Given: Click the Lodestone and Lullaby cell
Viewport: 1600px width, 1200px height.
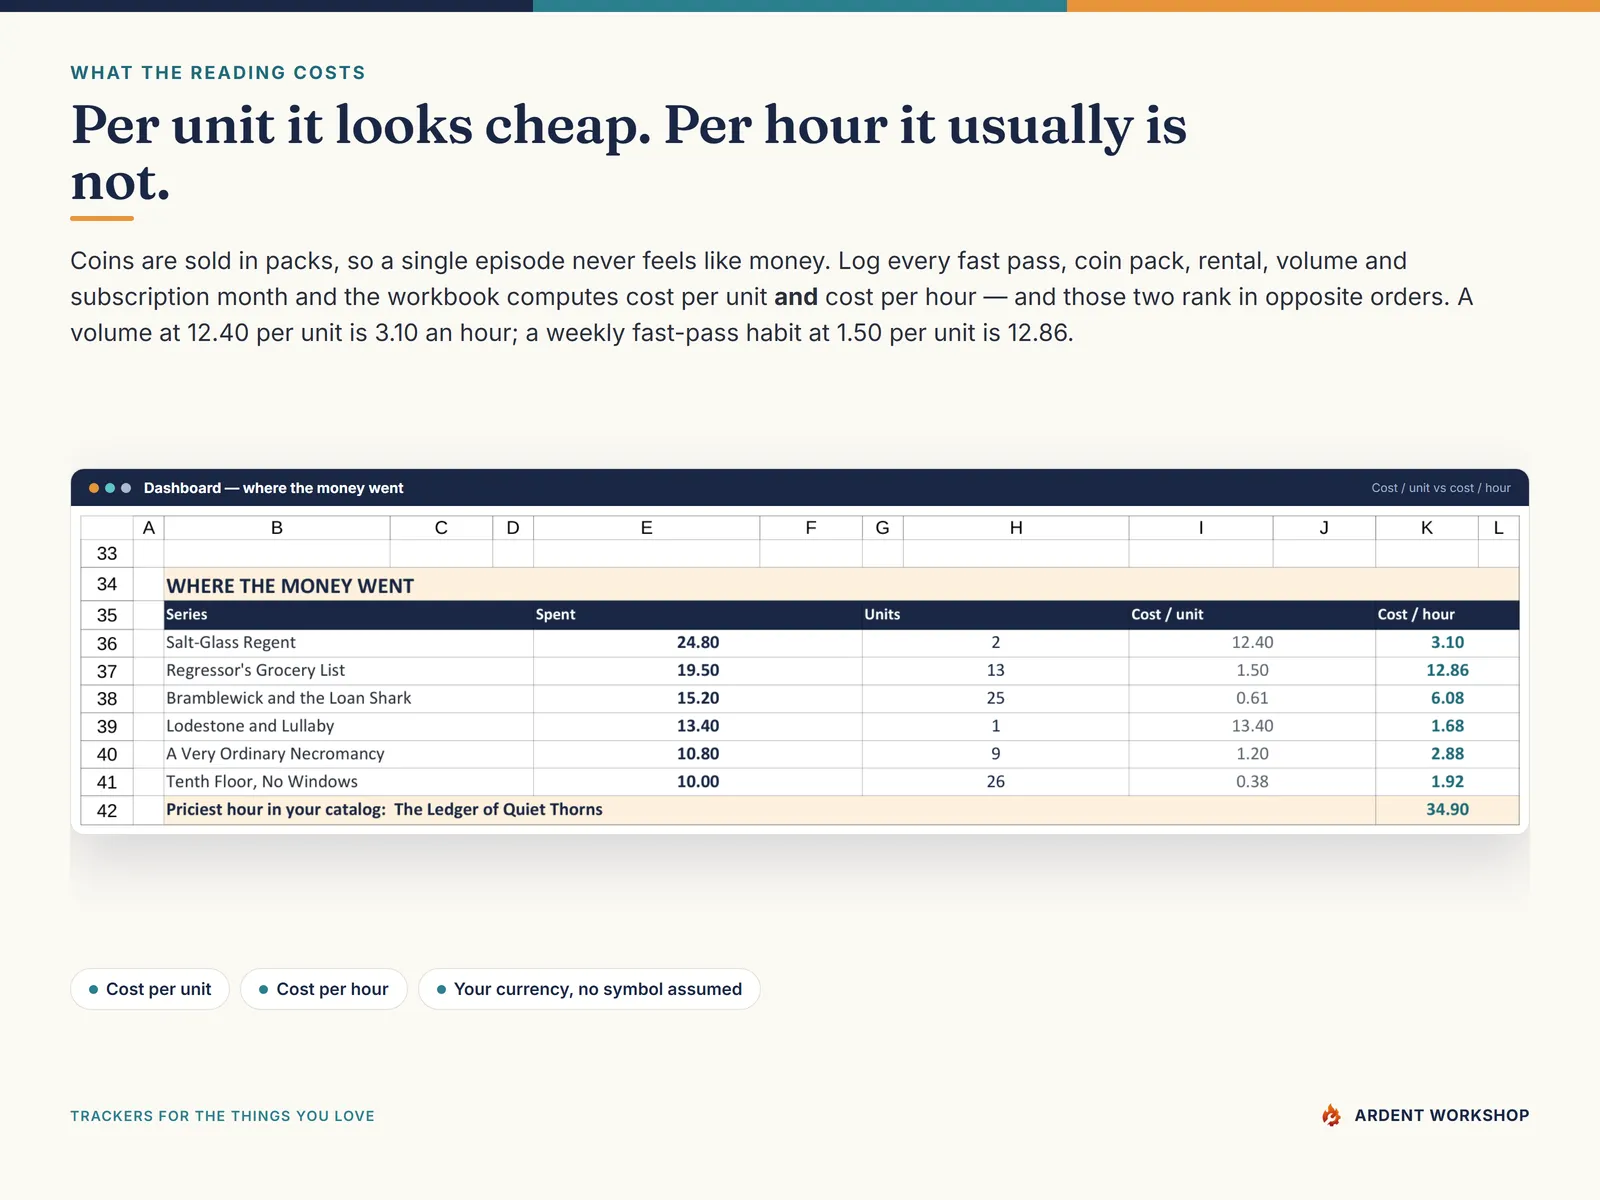Looking at the screenshot, I should pyautogui.click(x=348, y=727).
